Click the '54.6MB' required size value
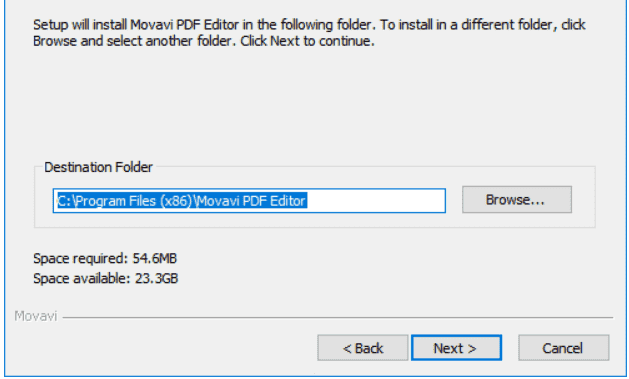The image size is (629, 379). [x=155, y=258]
